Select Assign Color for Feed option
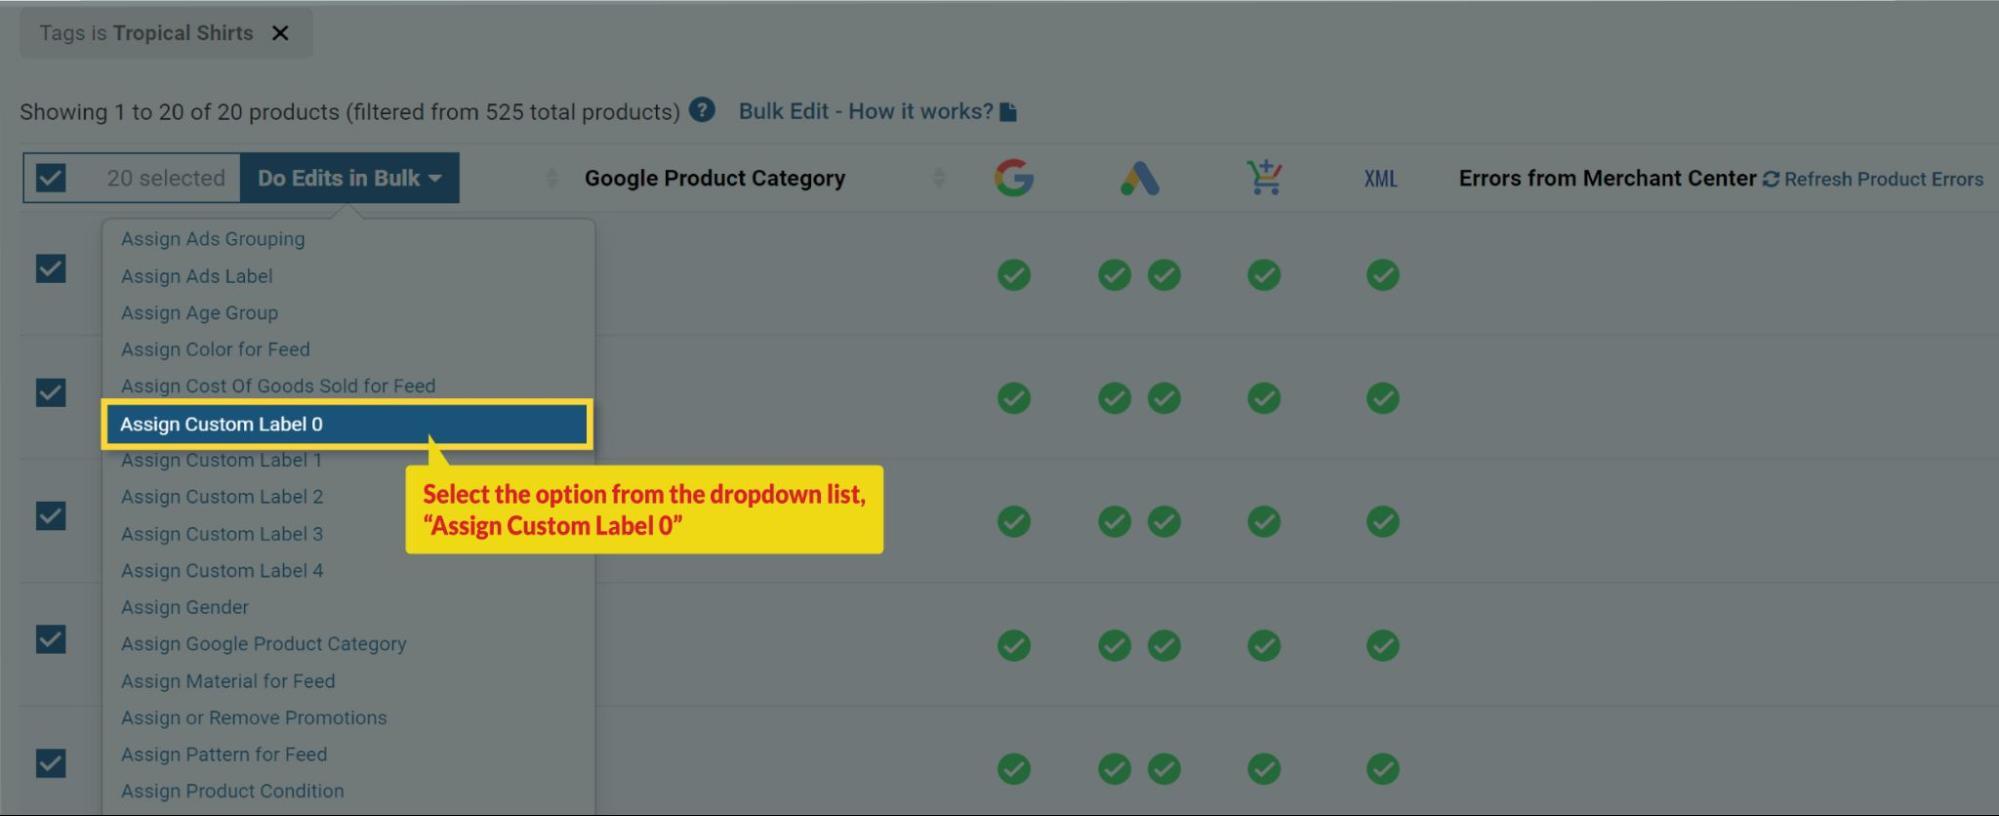Viewport: 1999px width, 816px height. [x=215, y=349]
